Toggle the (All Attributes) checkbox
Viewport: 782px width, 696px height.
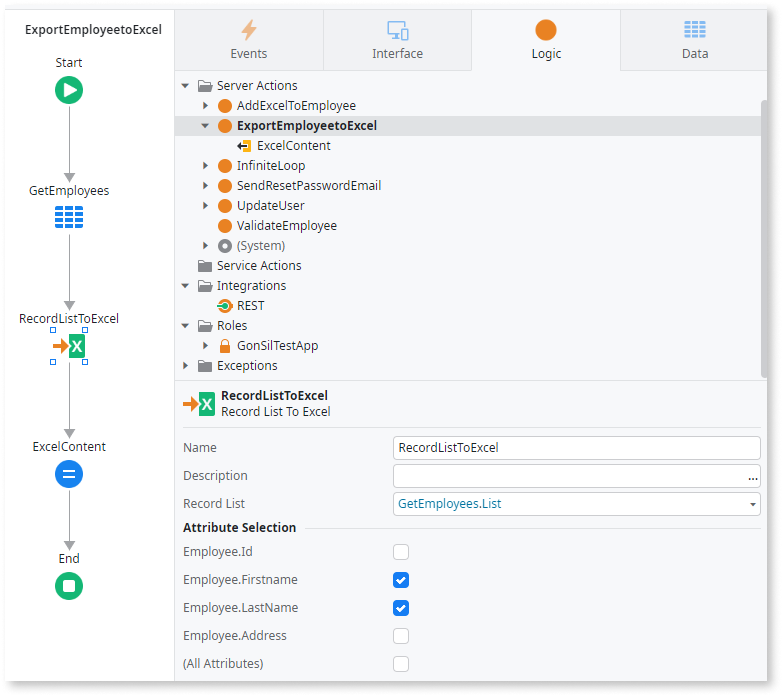tap(401, 664)
